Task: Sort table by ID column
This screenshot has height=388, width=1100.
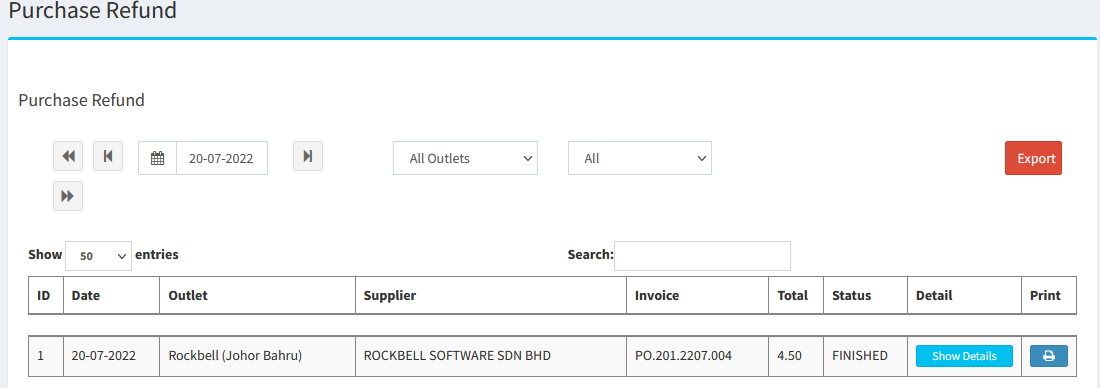Action: click(x=46, y=295)
